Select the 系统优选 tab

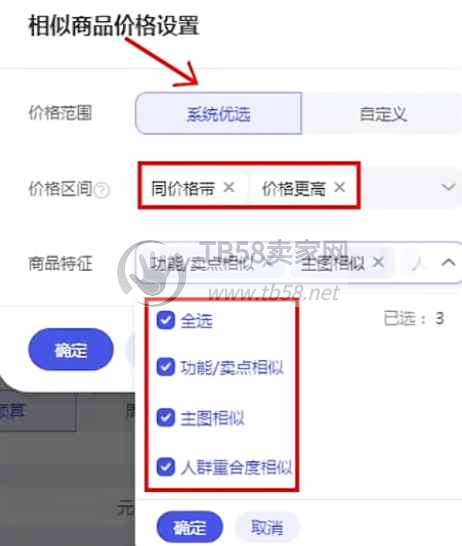(x=218, y=114)
